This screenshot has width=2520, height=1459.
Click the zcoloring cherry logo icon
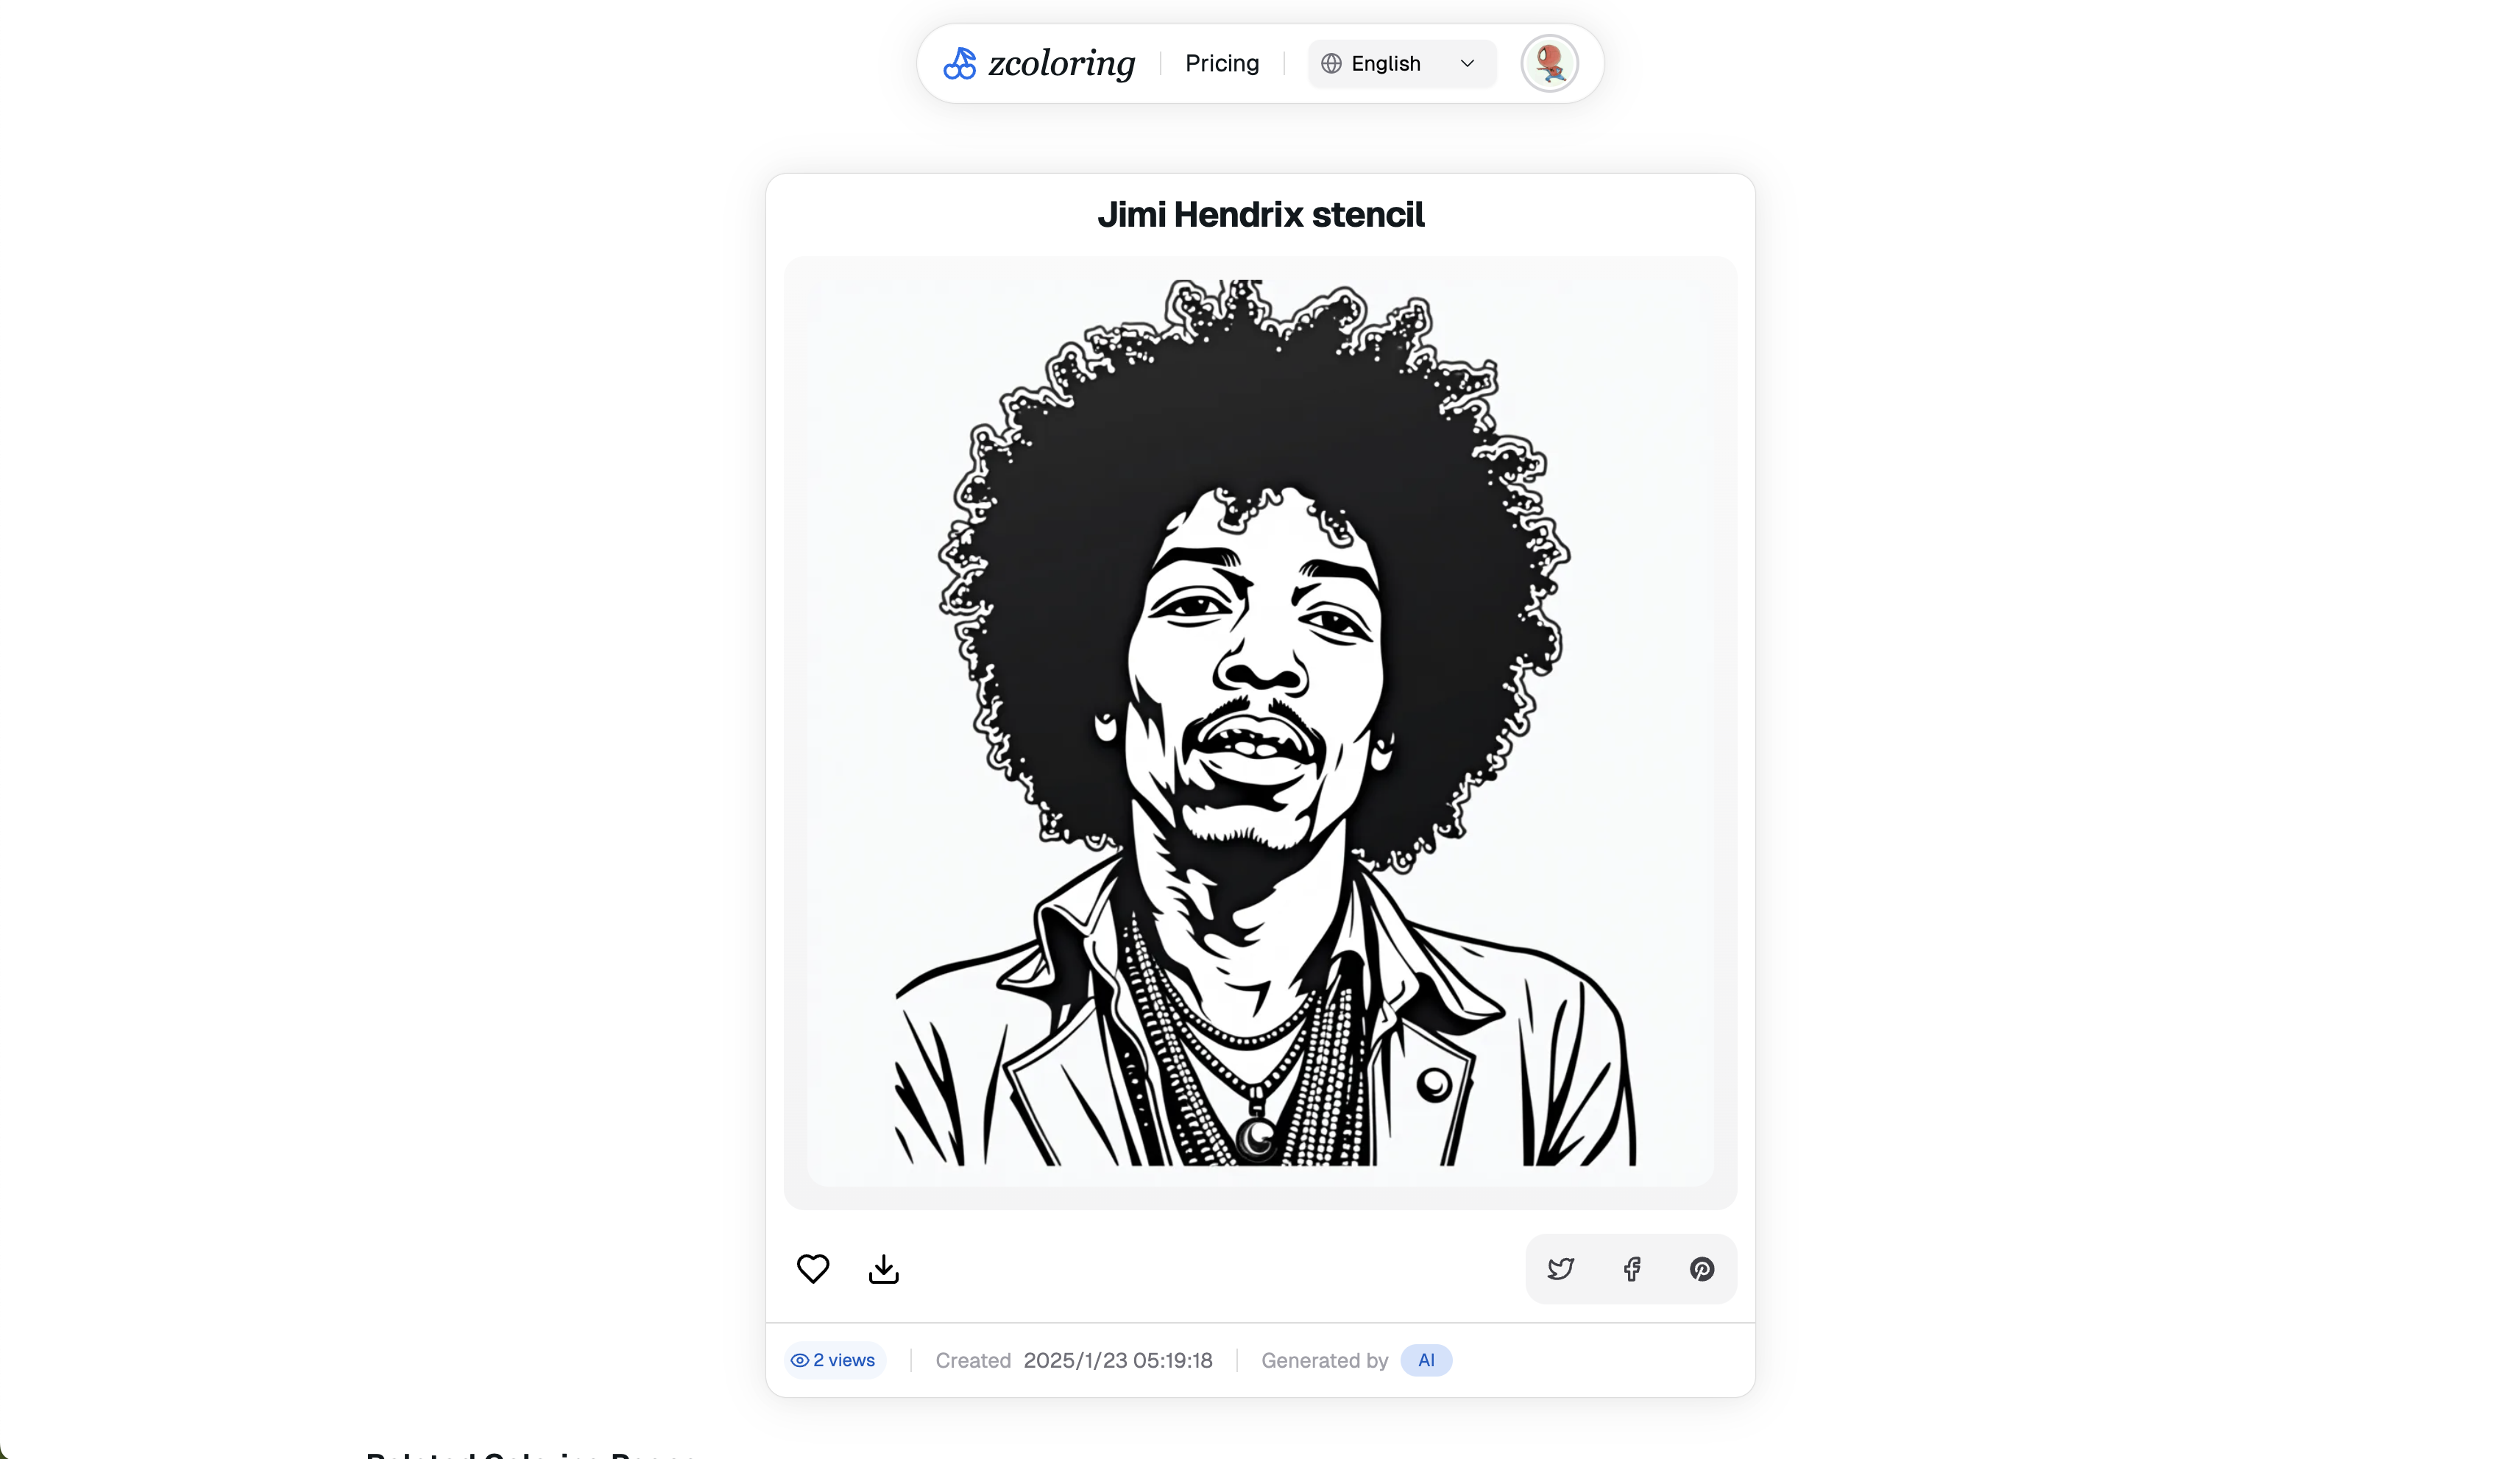(x=959, y=63)
